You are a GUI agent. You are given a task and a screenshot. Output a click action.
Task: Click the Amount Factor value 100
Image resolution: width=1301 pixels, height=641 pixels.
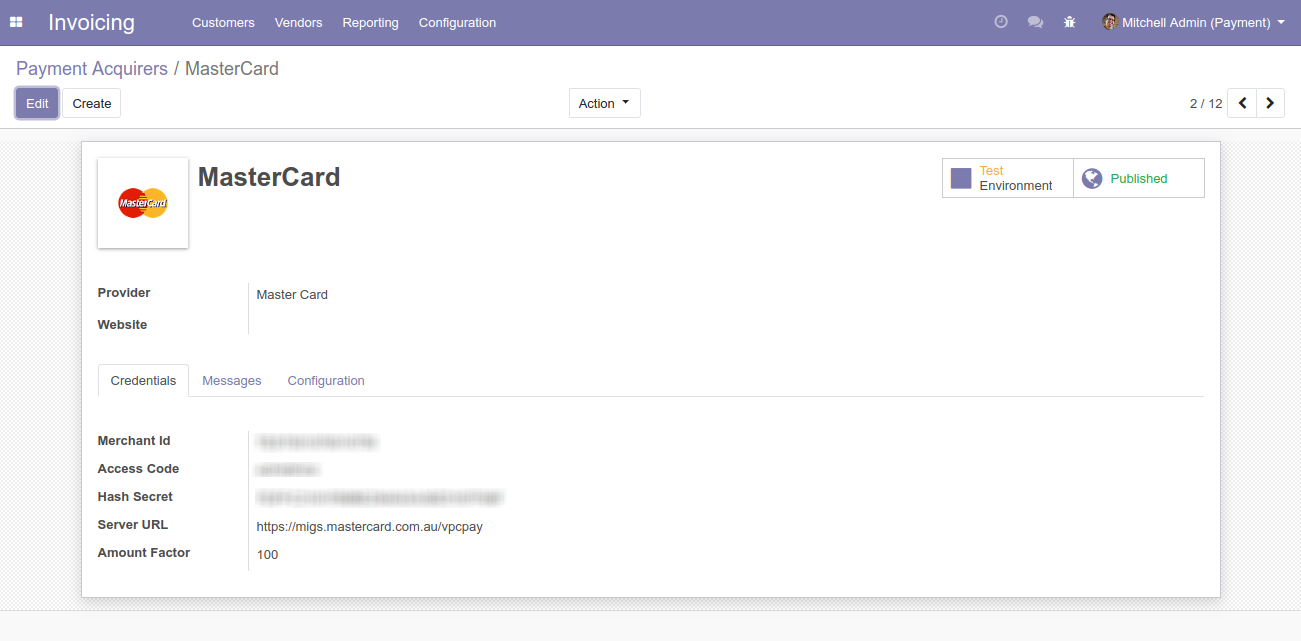(267, 554)
